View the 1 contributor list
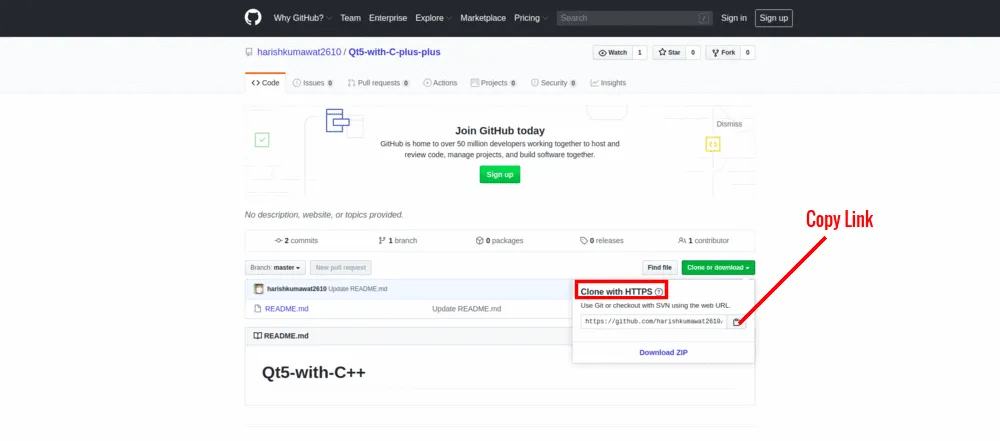Image resolution: width=1000 pixels, height=441 pixels. (x=703, y=241)
